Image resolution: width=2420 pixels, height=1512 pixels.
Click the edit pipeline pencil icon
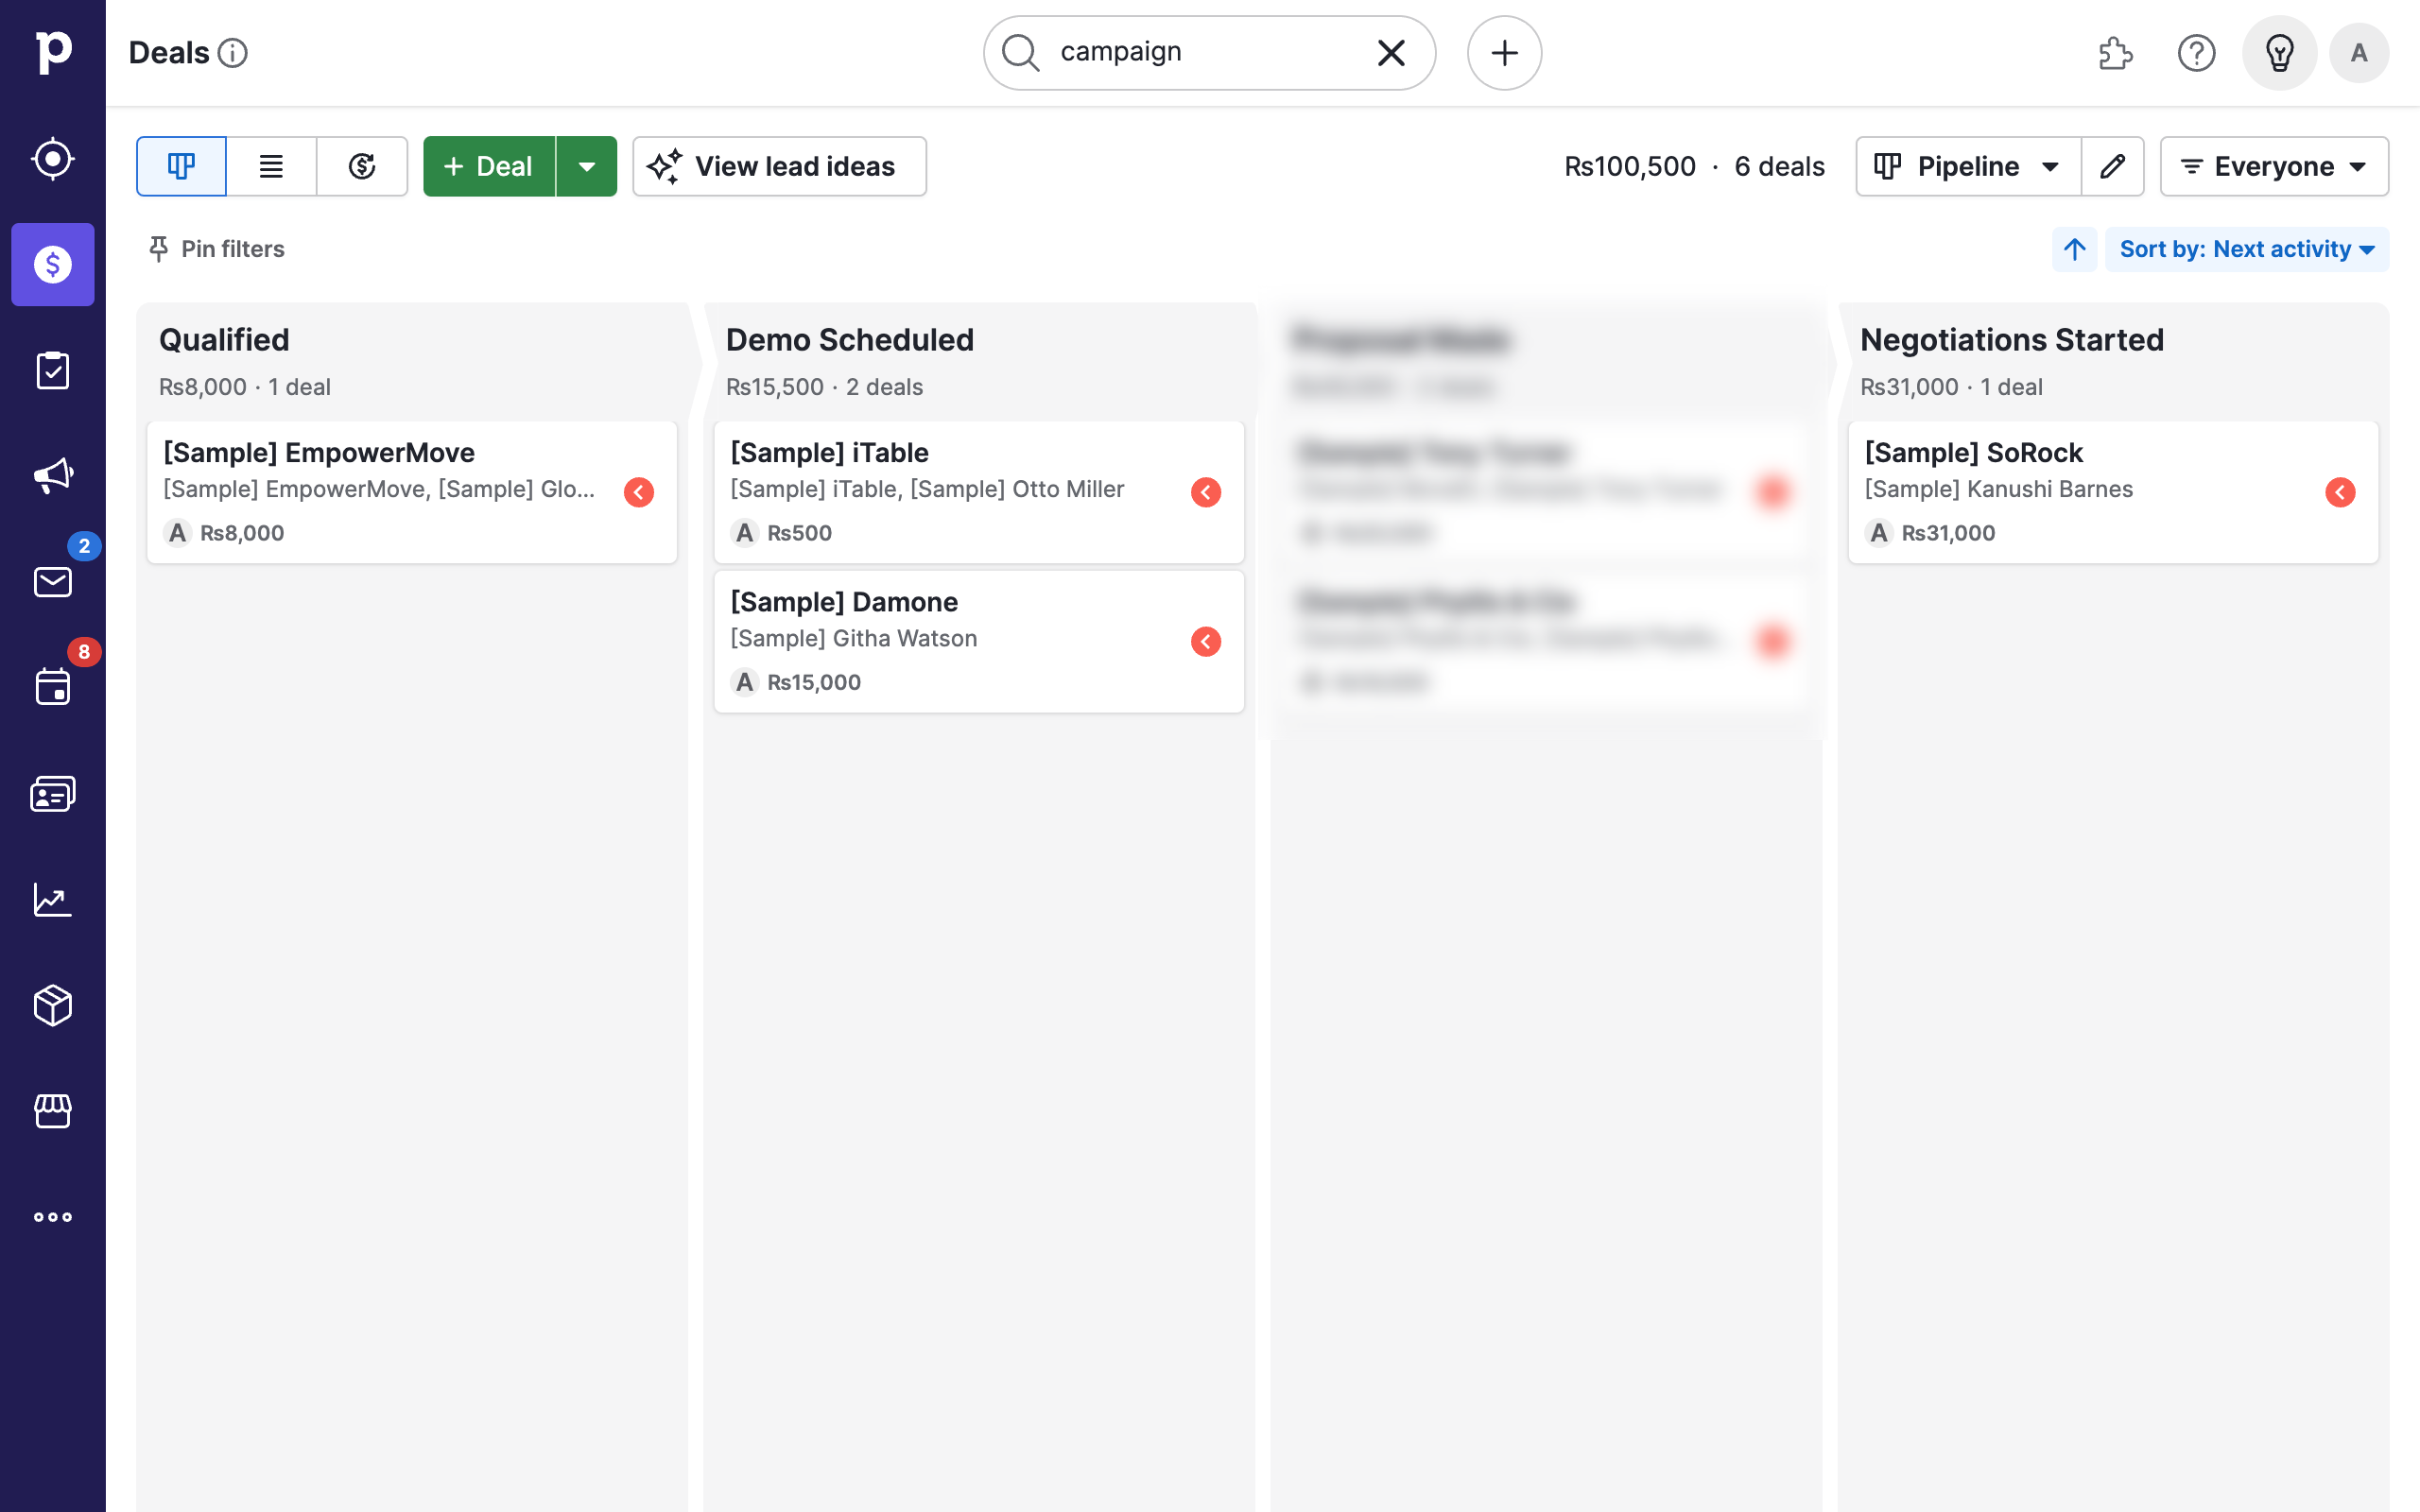2113,166
